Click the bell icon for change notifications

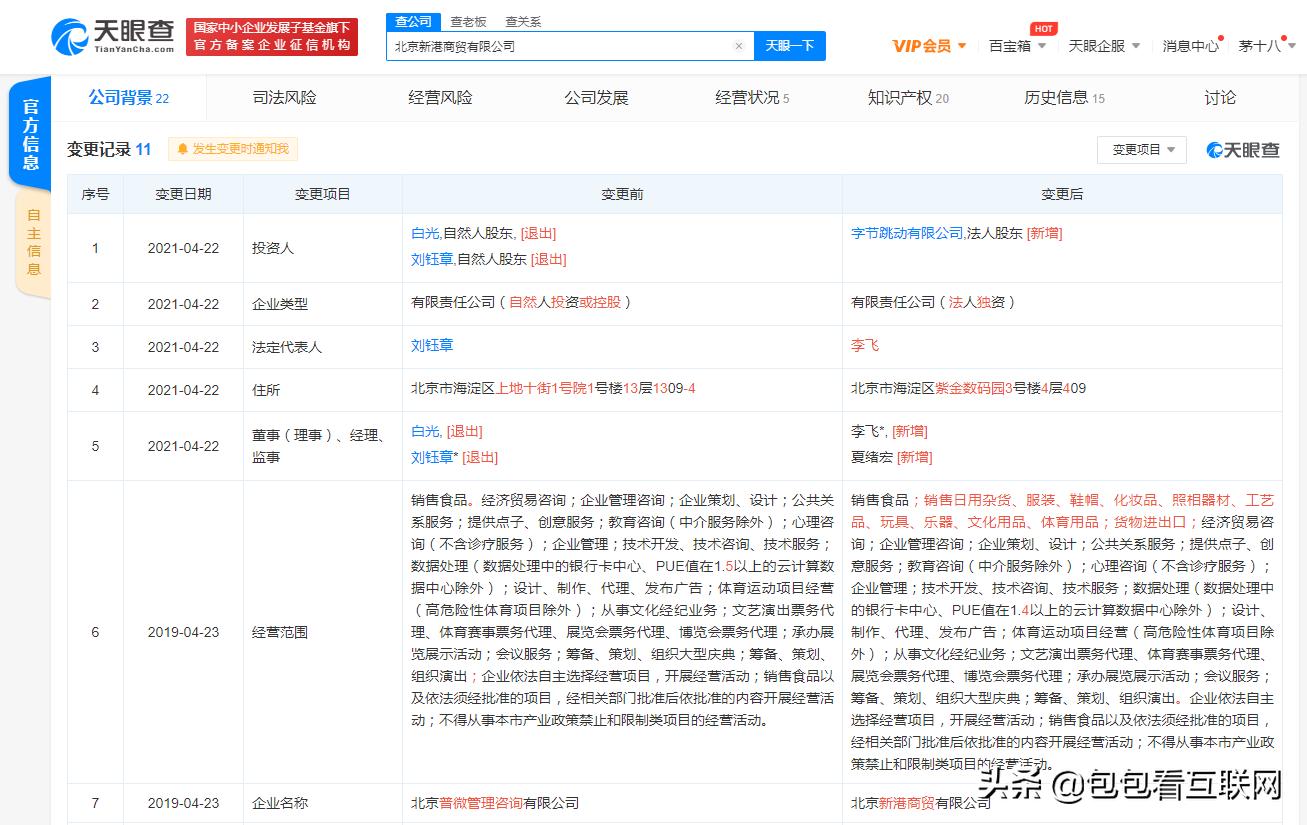[x=181, y=148]
